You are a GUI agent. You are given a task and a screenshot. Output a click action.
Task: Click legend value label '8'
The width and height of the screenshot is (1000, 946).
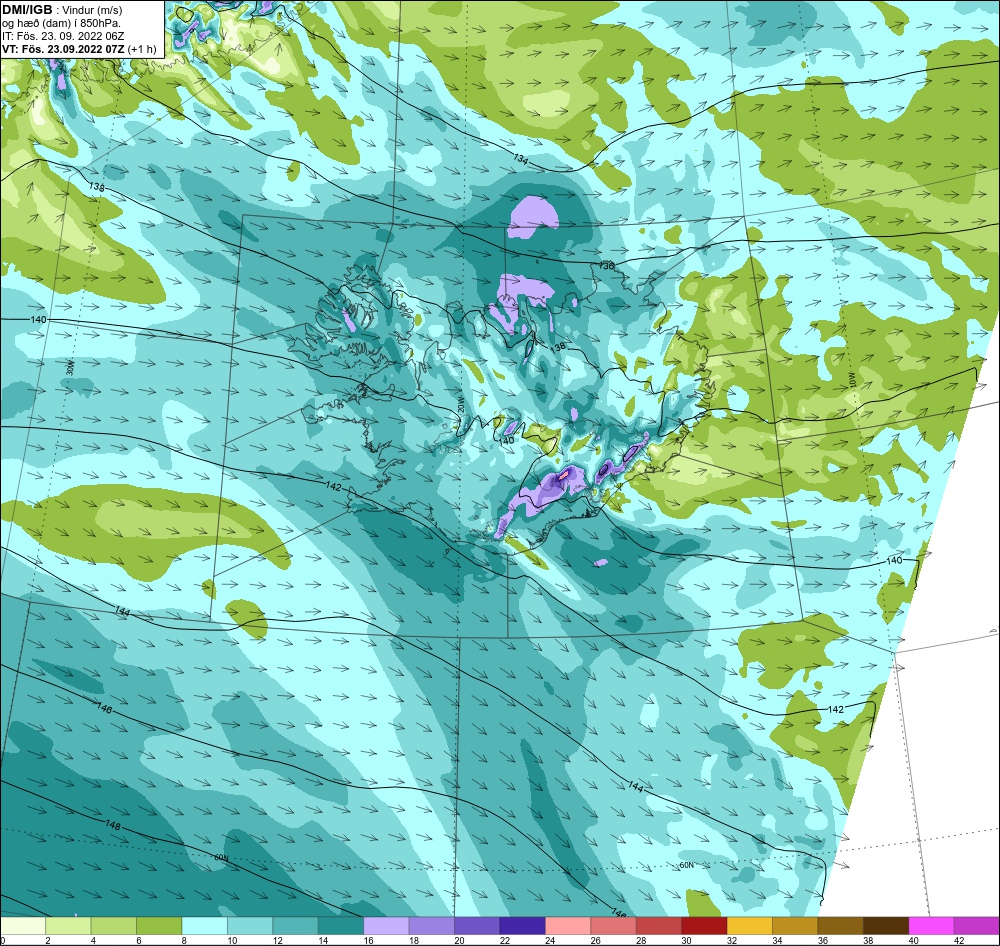coord(183,940)
